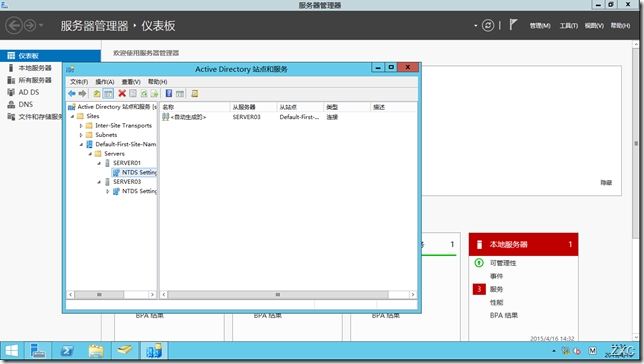Select Subnets tree item
Image resolution: width=644 pixels, height=364 pixels.
tap(106, 135)
